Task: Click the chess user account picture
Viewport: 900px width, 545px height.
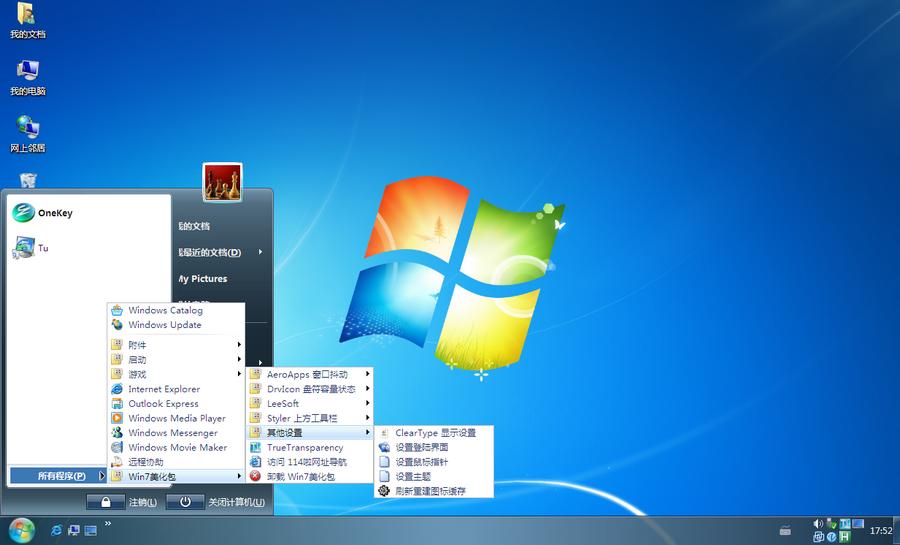Action: pos(222,182)
